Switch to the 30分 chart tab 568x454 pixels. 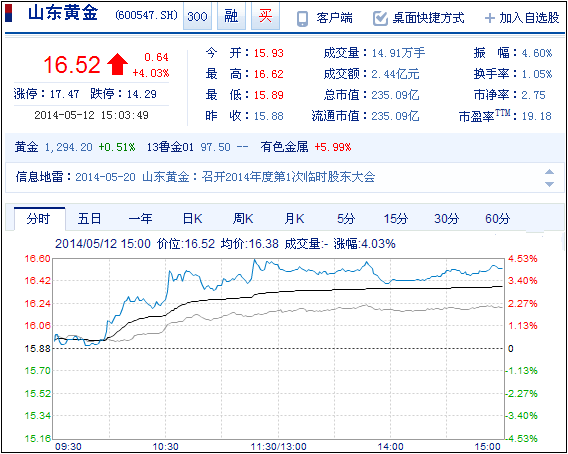[x=447, y=219]
